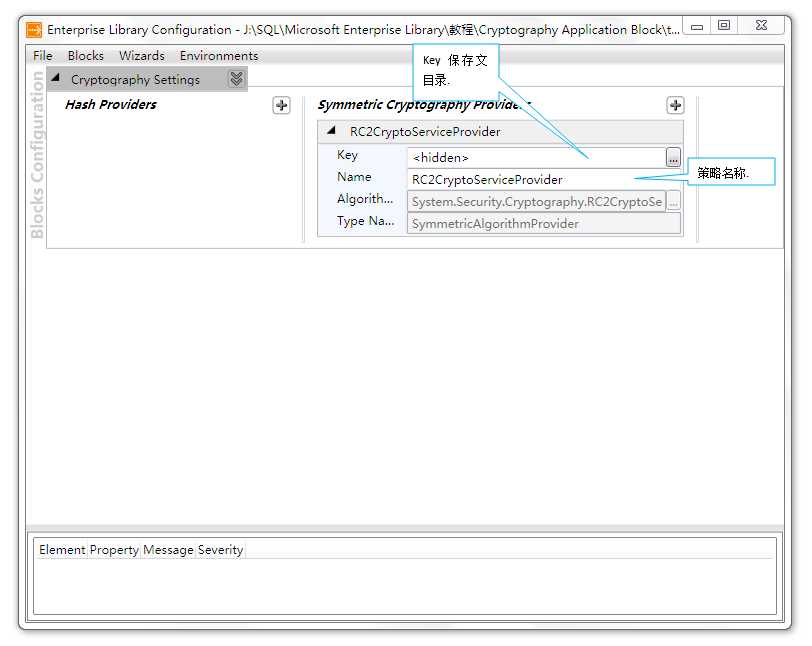Click the Cryptography Settings title text
812x646 pixels.
point(135,80)
